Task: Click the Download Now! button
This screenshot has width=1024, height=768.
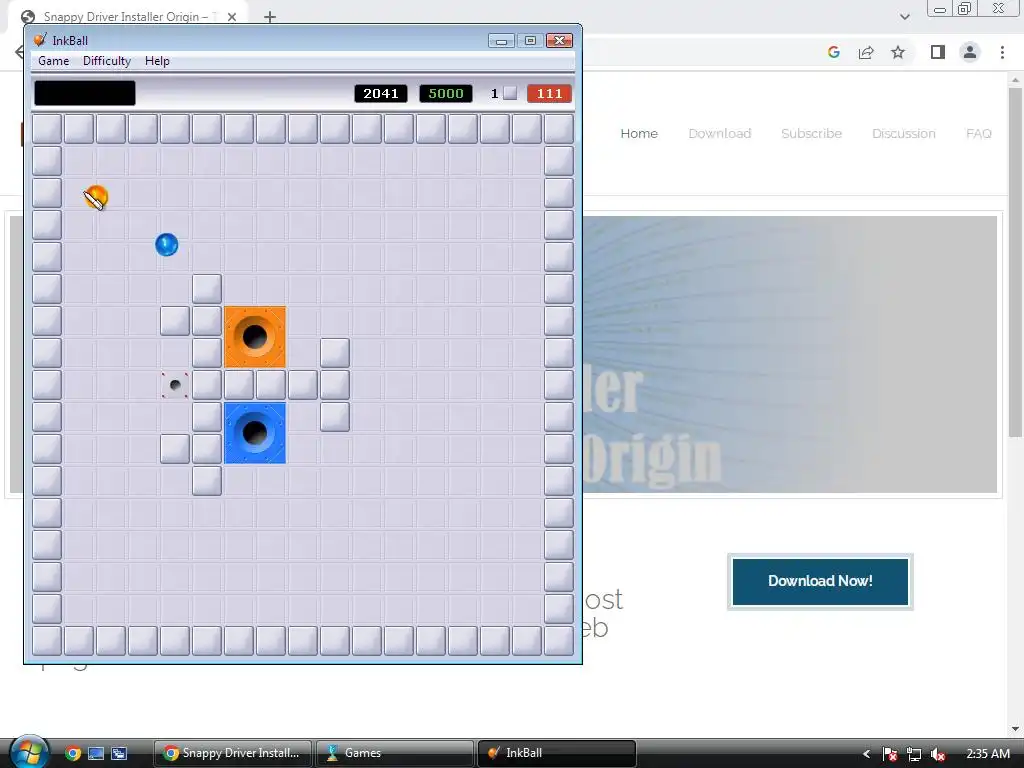Action: pos(820,581)
